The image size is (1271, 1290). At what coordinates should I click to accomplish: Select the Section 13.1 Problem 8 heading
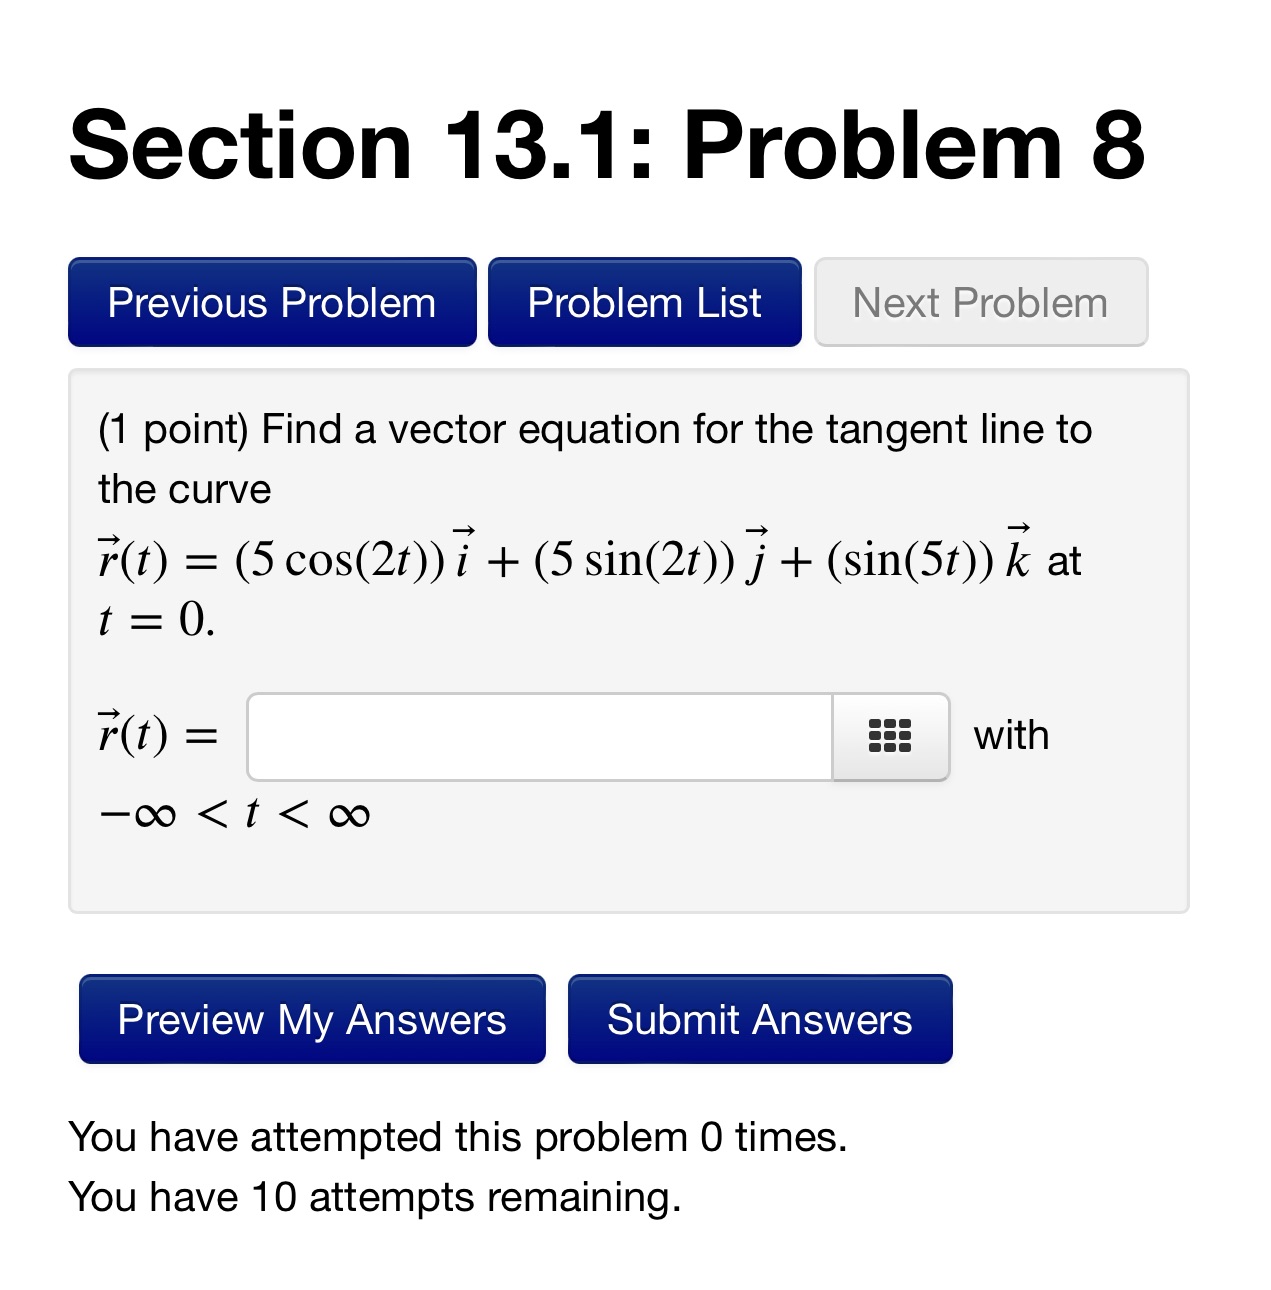605,146
